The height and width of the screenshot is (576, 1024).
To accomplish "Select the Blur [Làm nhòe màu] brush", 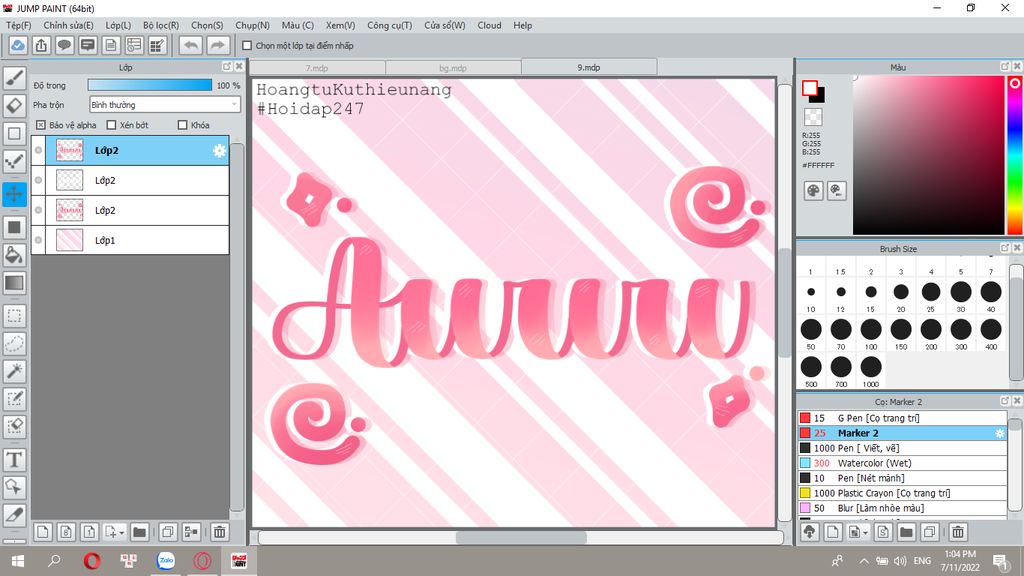I will (x=902, y=508).
